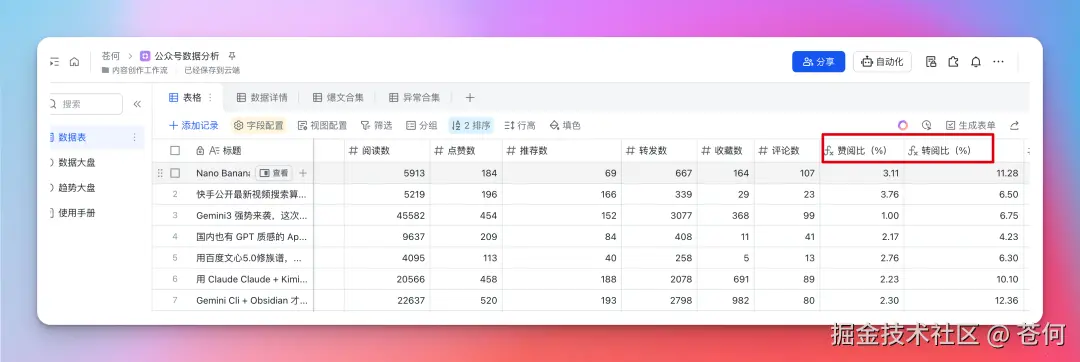
Task: Click the 苍何 breadcrumb link
Action: [111, 56]
